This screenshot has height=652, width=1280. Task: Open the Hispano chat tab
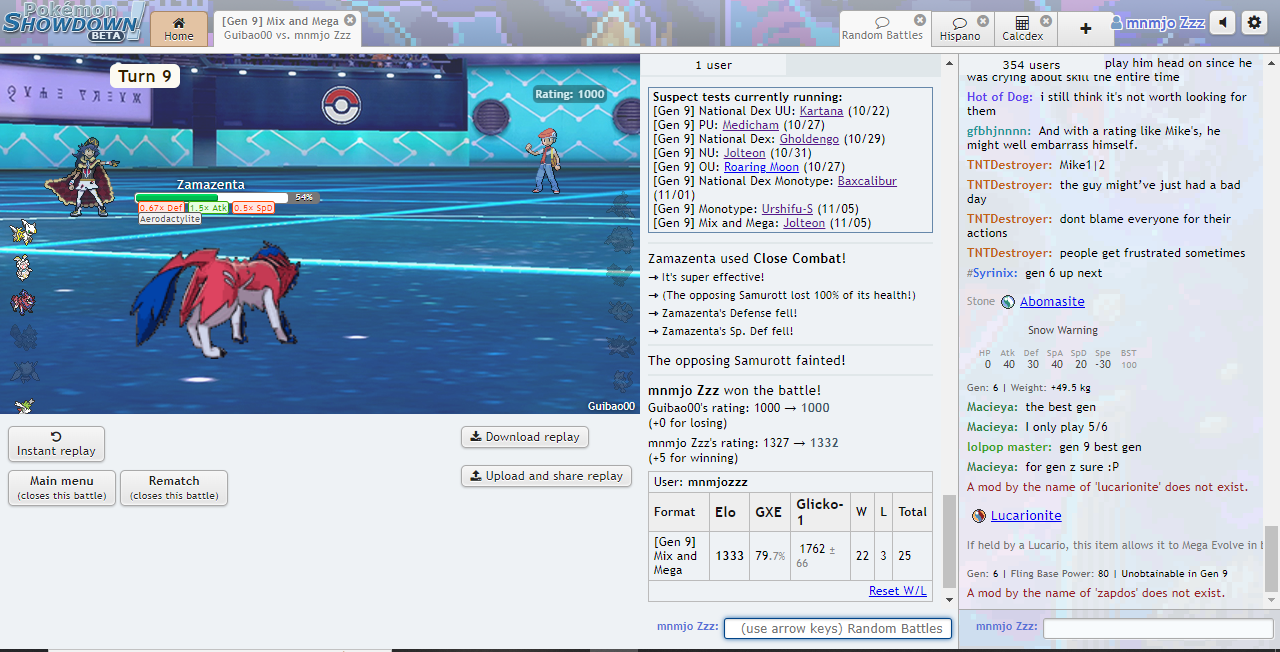(960, 29)
